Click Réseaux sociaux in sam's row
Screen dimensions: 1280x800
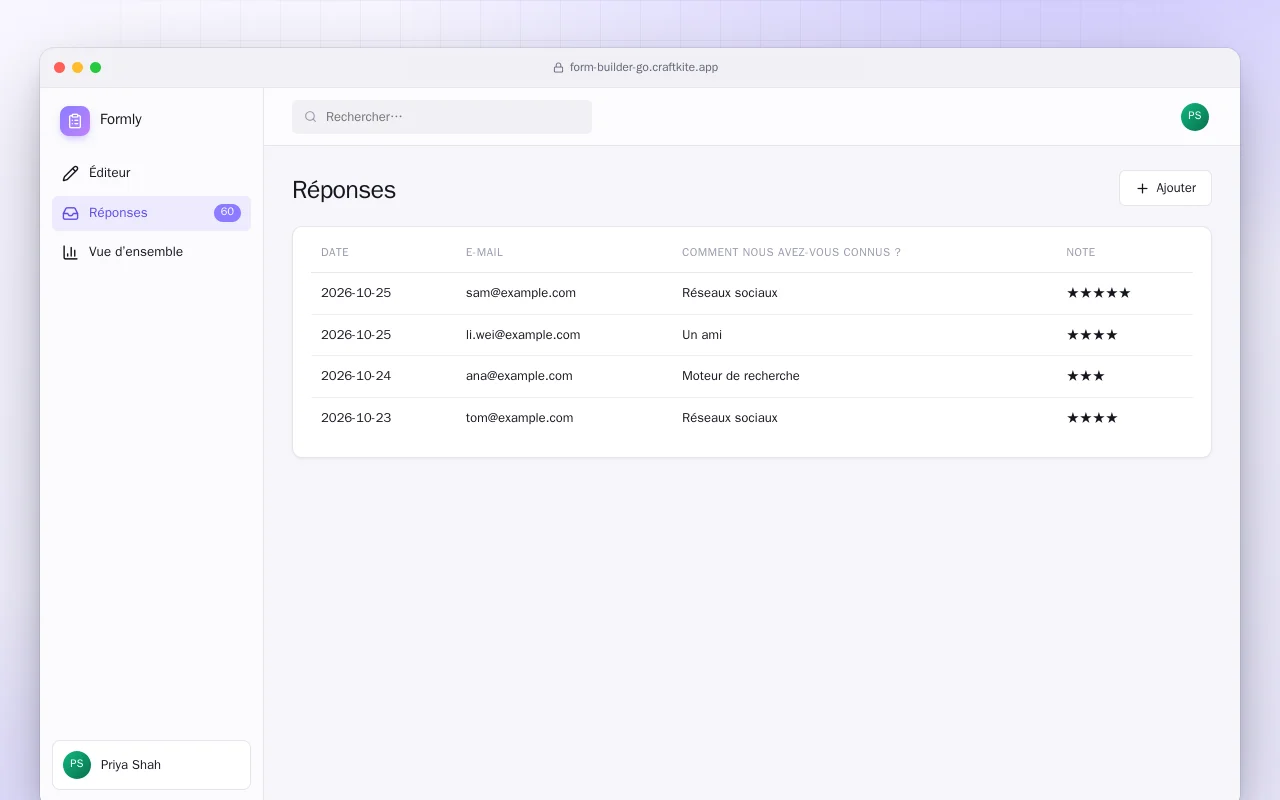coord(730,293)
